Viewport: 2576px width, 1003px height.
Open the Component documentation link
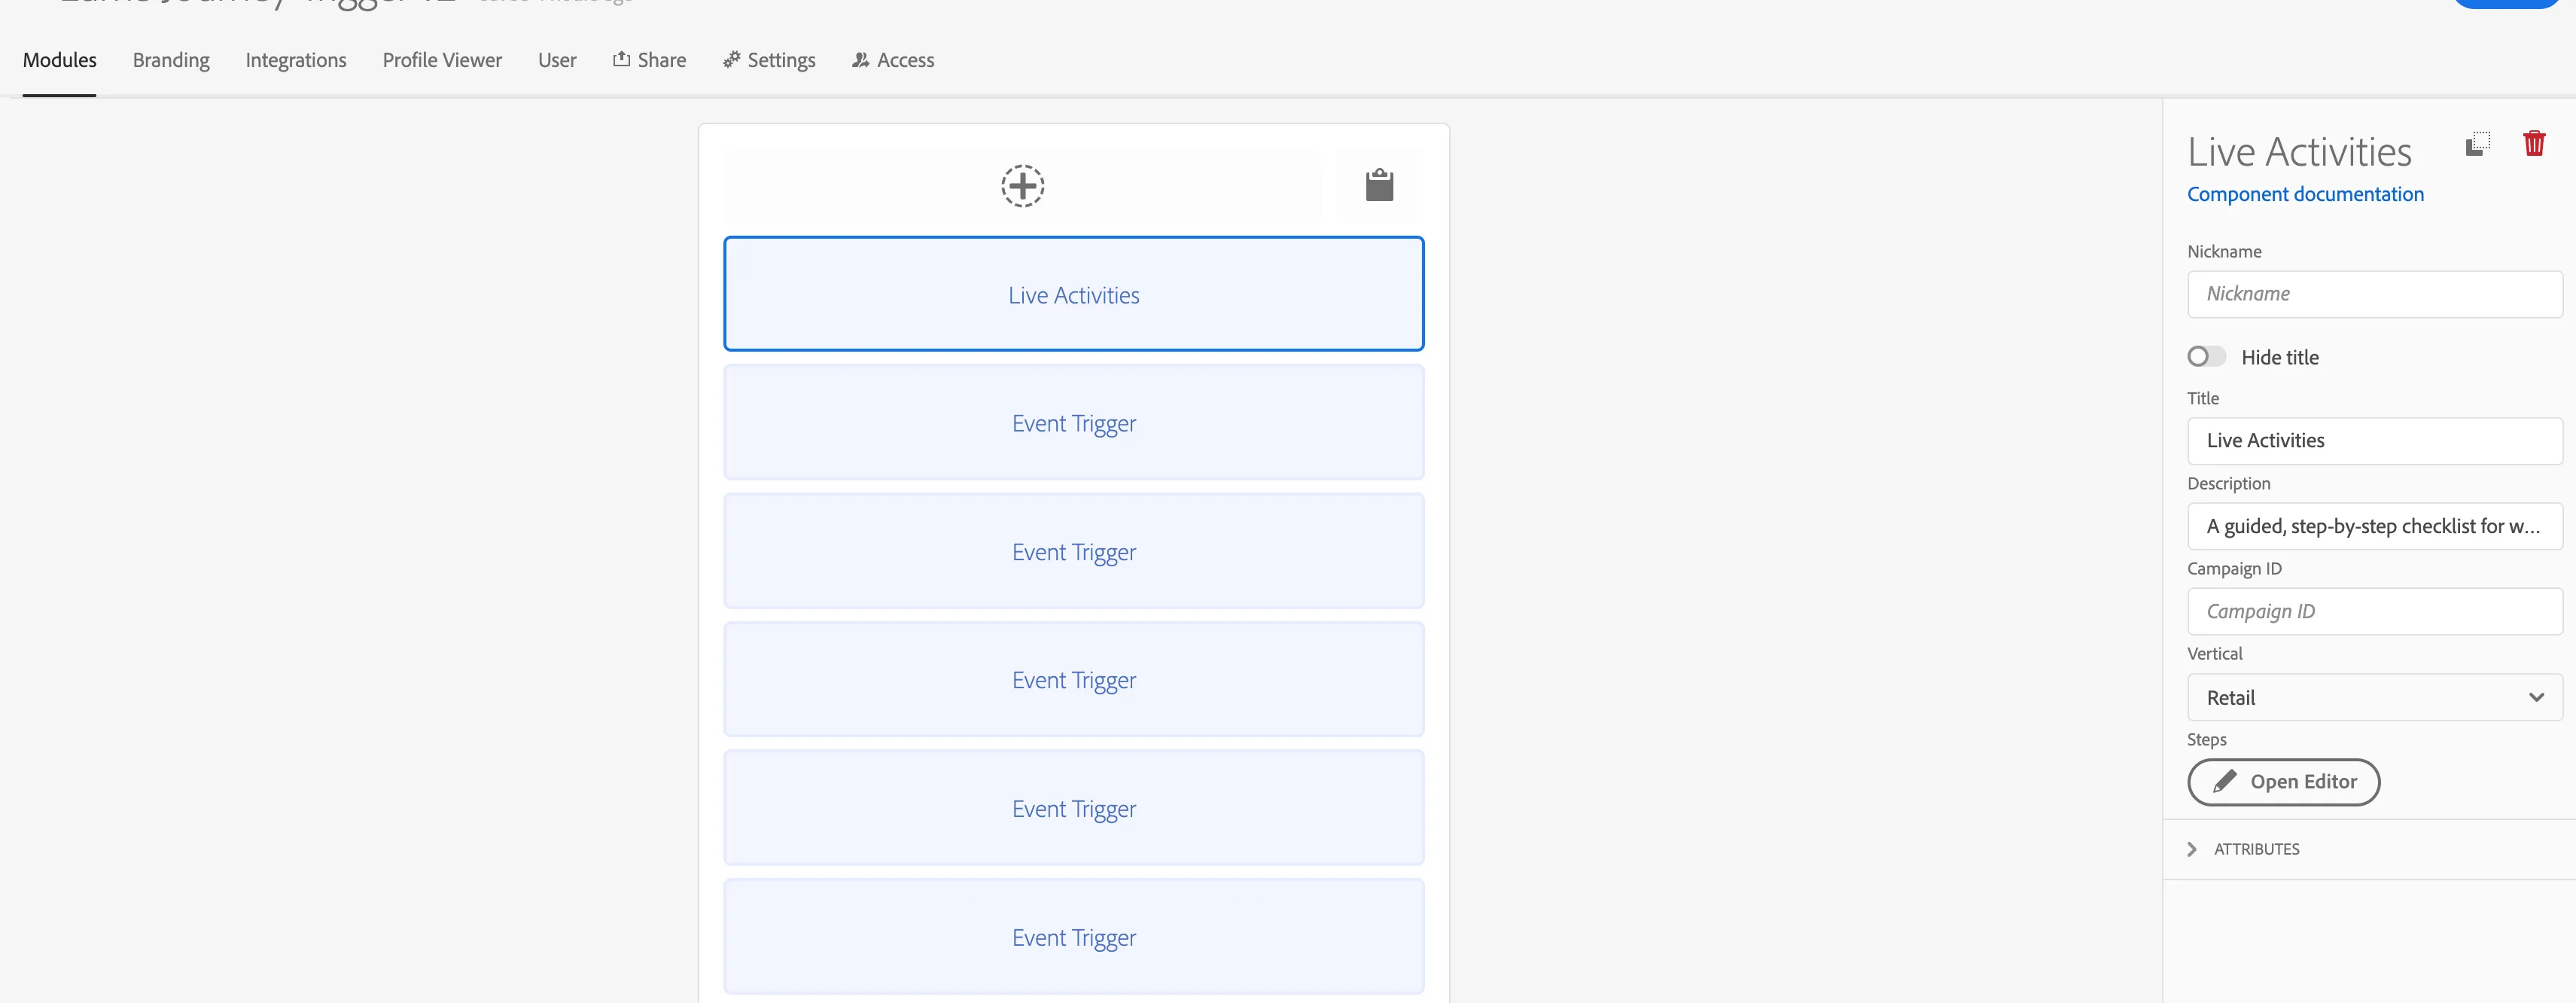(2305, 194)
